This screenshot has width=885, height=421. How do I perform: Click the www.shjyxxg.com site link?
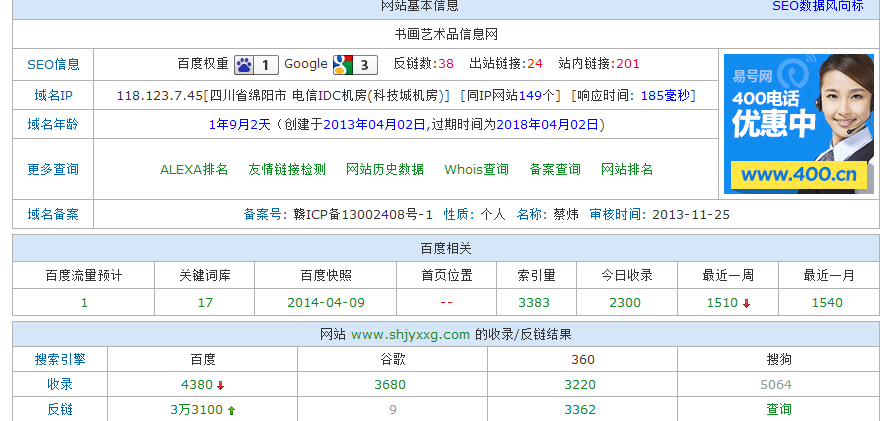click(x=410, y=335)
